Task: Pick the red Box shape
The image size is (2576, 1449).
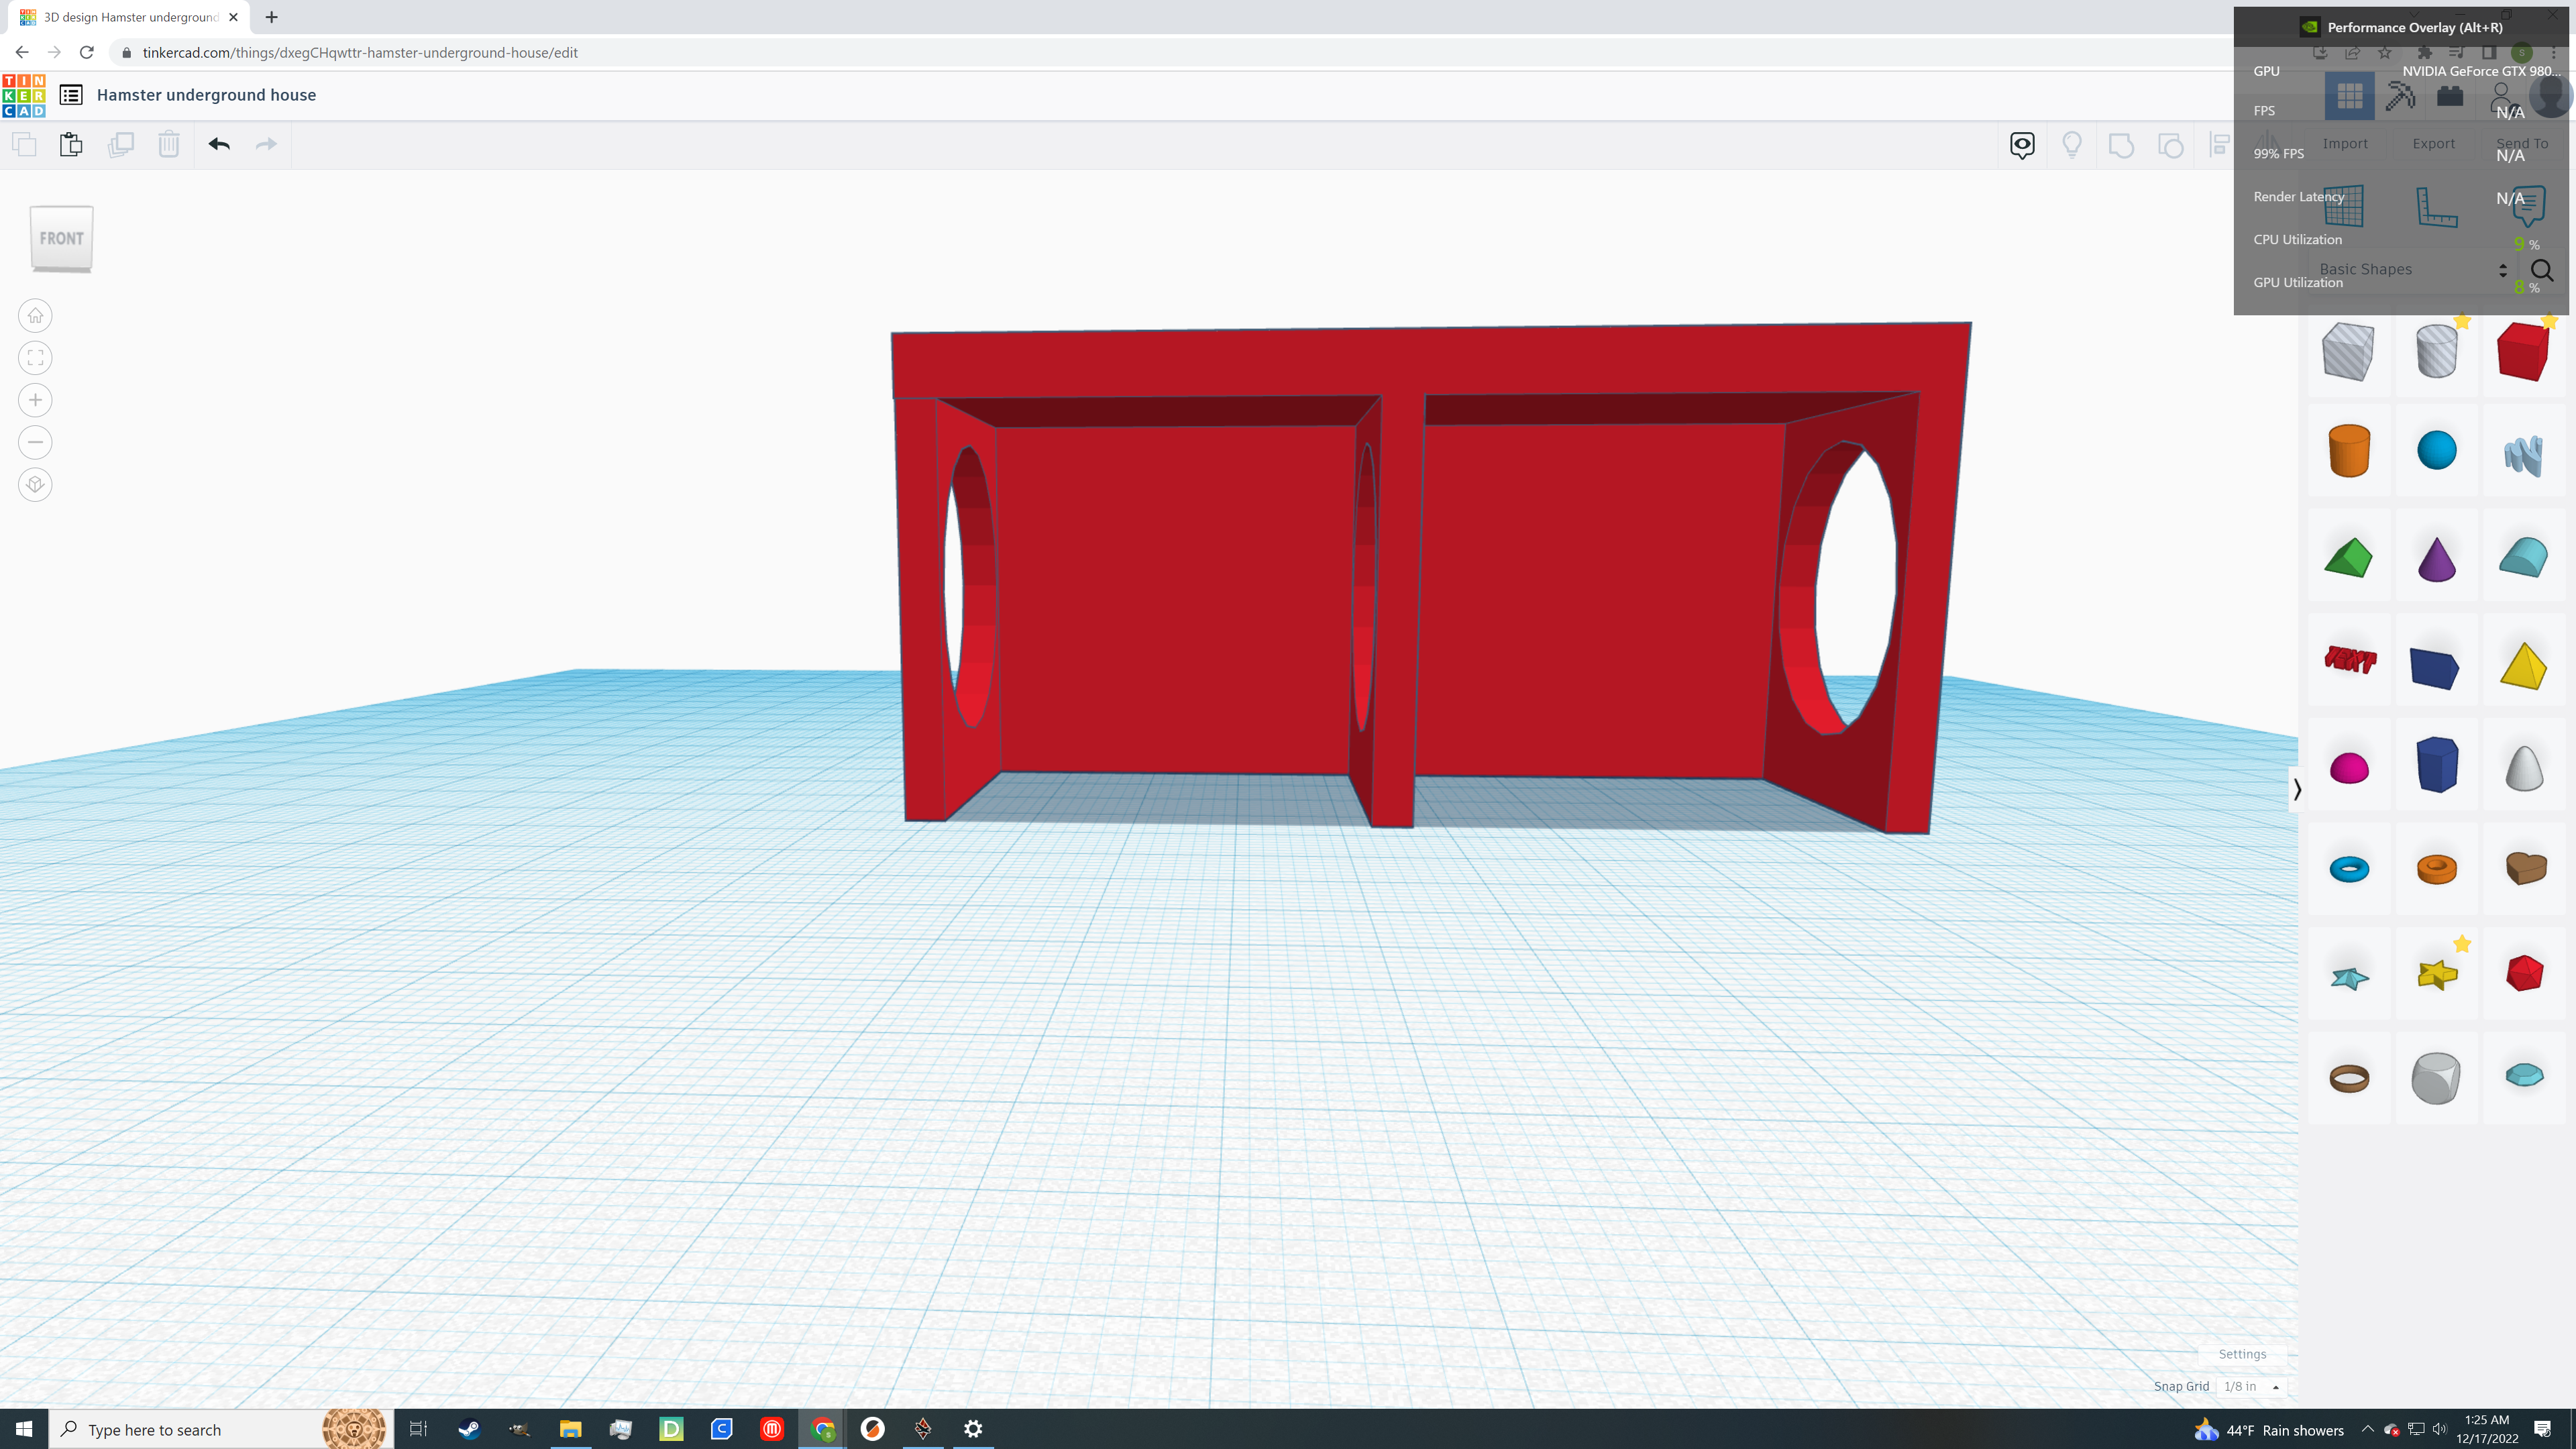Action: tap(2523, 351)
